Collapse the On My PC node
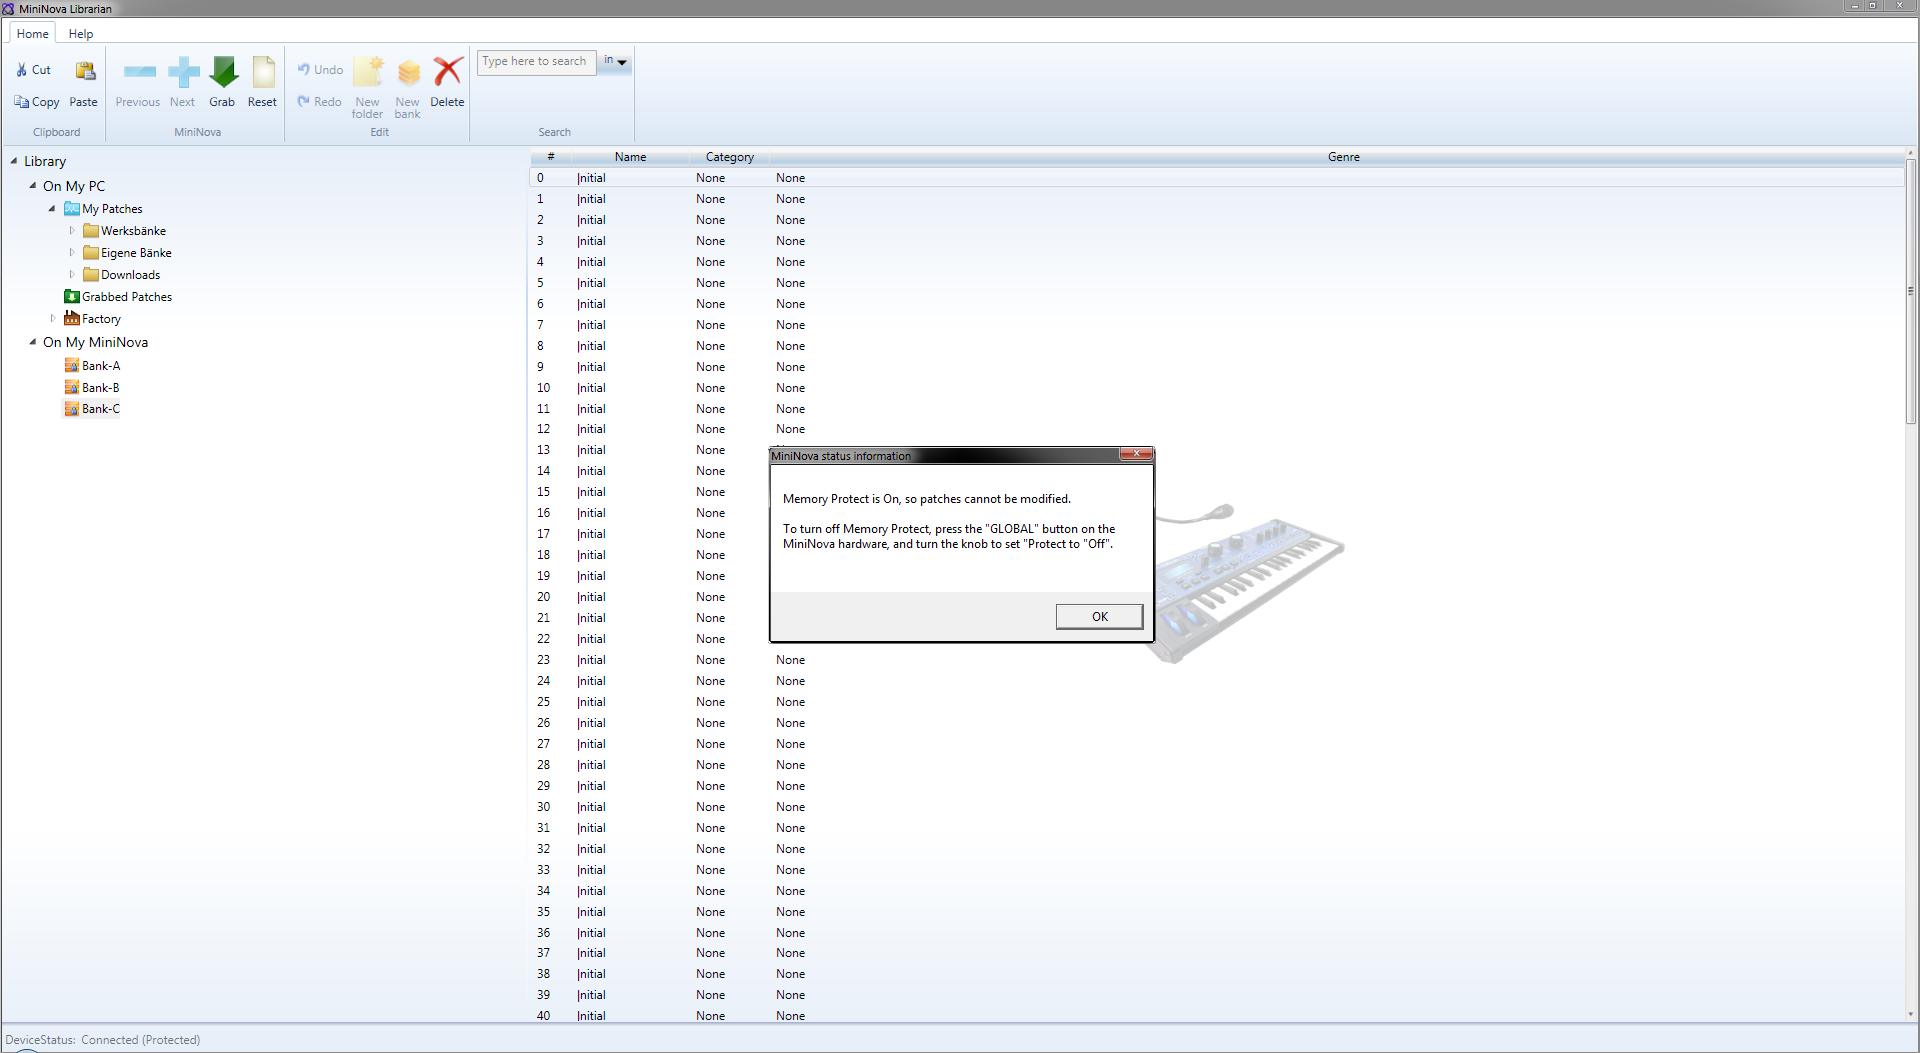 33,186
